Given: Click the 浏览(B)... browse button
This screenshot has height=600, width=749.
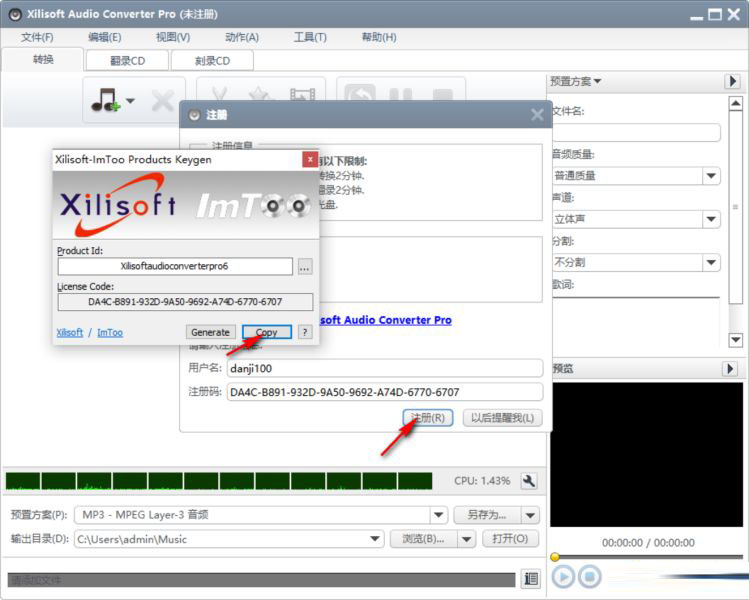Looking at the screenshot, I should point(423,539).
